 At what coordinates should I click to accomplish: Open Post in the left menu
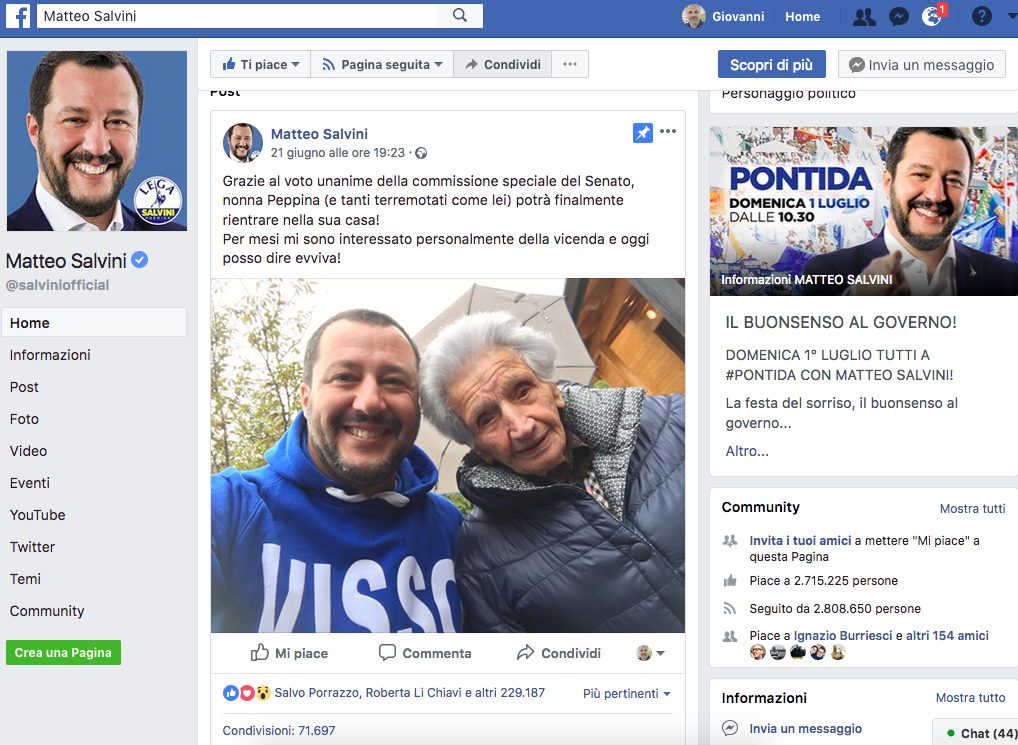click(24, 387)
